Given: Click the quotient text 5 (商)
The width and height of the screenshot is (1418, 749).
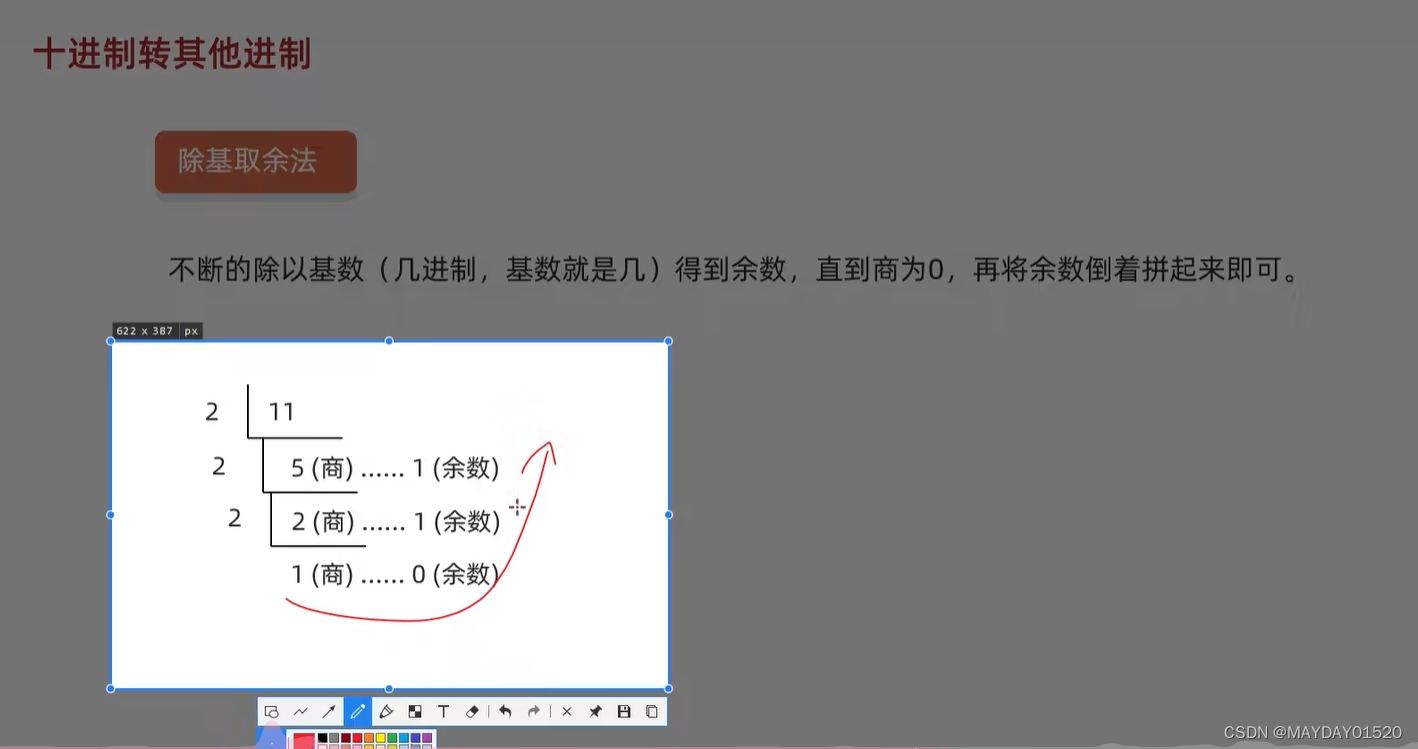Looking at the screenshot, I should pyautogui.click(x=323, y=467).
